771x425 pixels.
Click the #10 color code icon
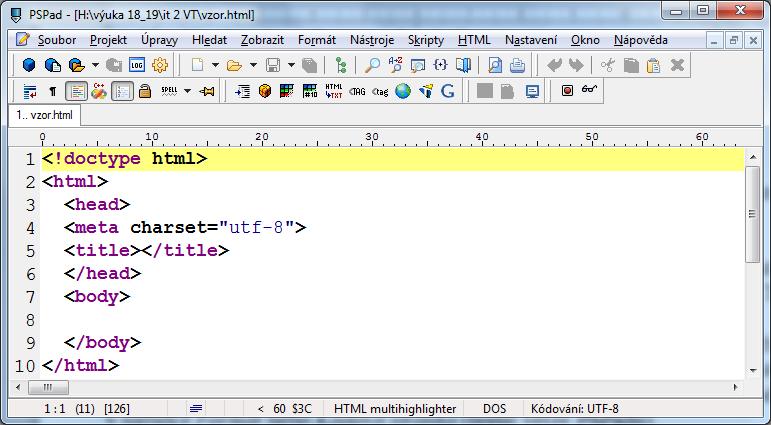point(310,91)
